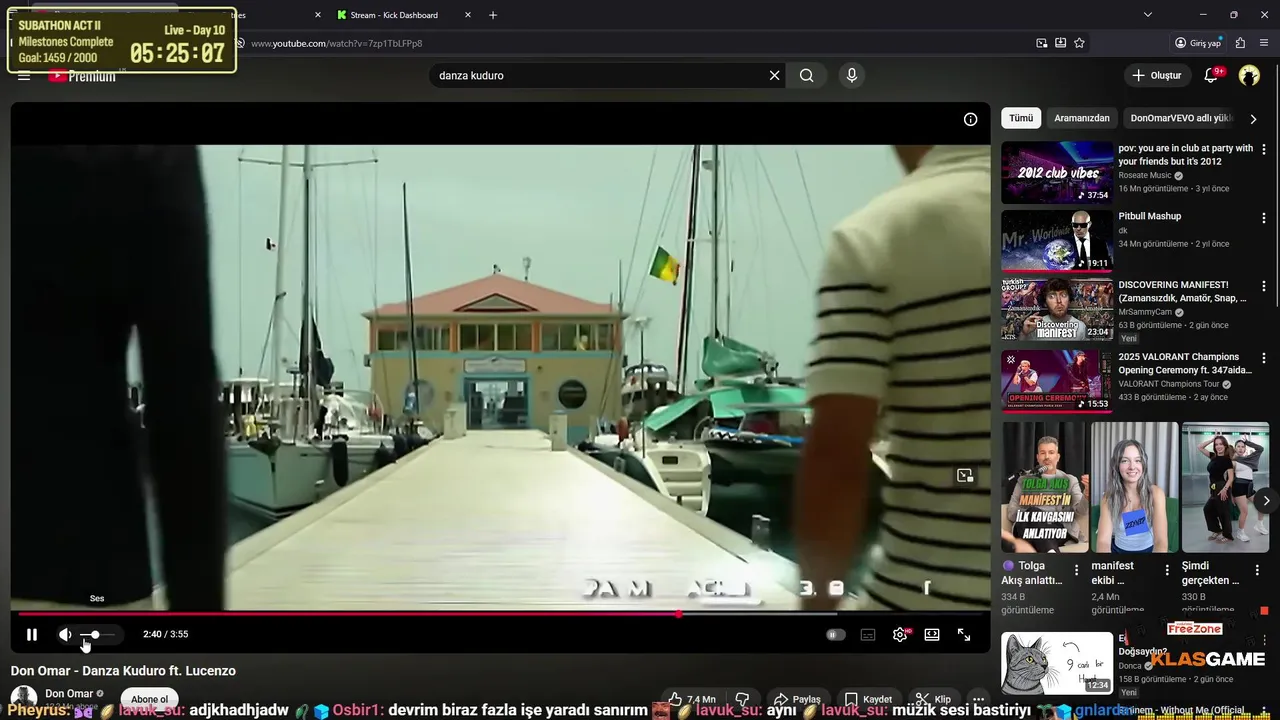Screen dimensions: 1280x720
Task: Open '2012 club vibes' video thumbnail
Action: [1057, 172]
